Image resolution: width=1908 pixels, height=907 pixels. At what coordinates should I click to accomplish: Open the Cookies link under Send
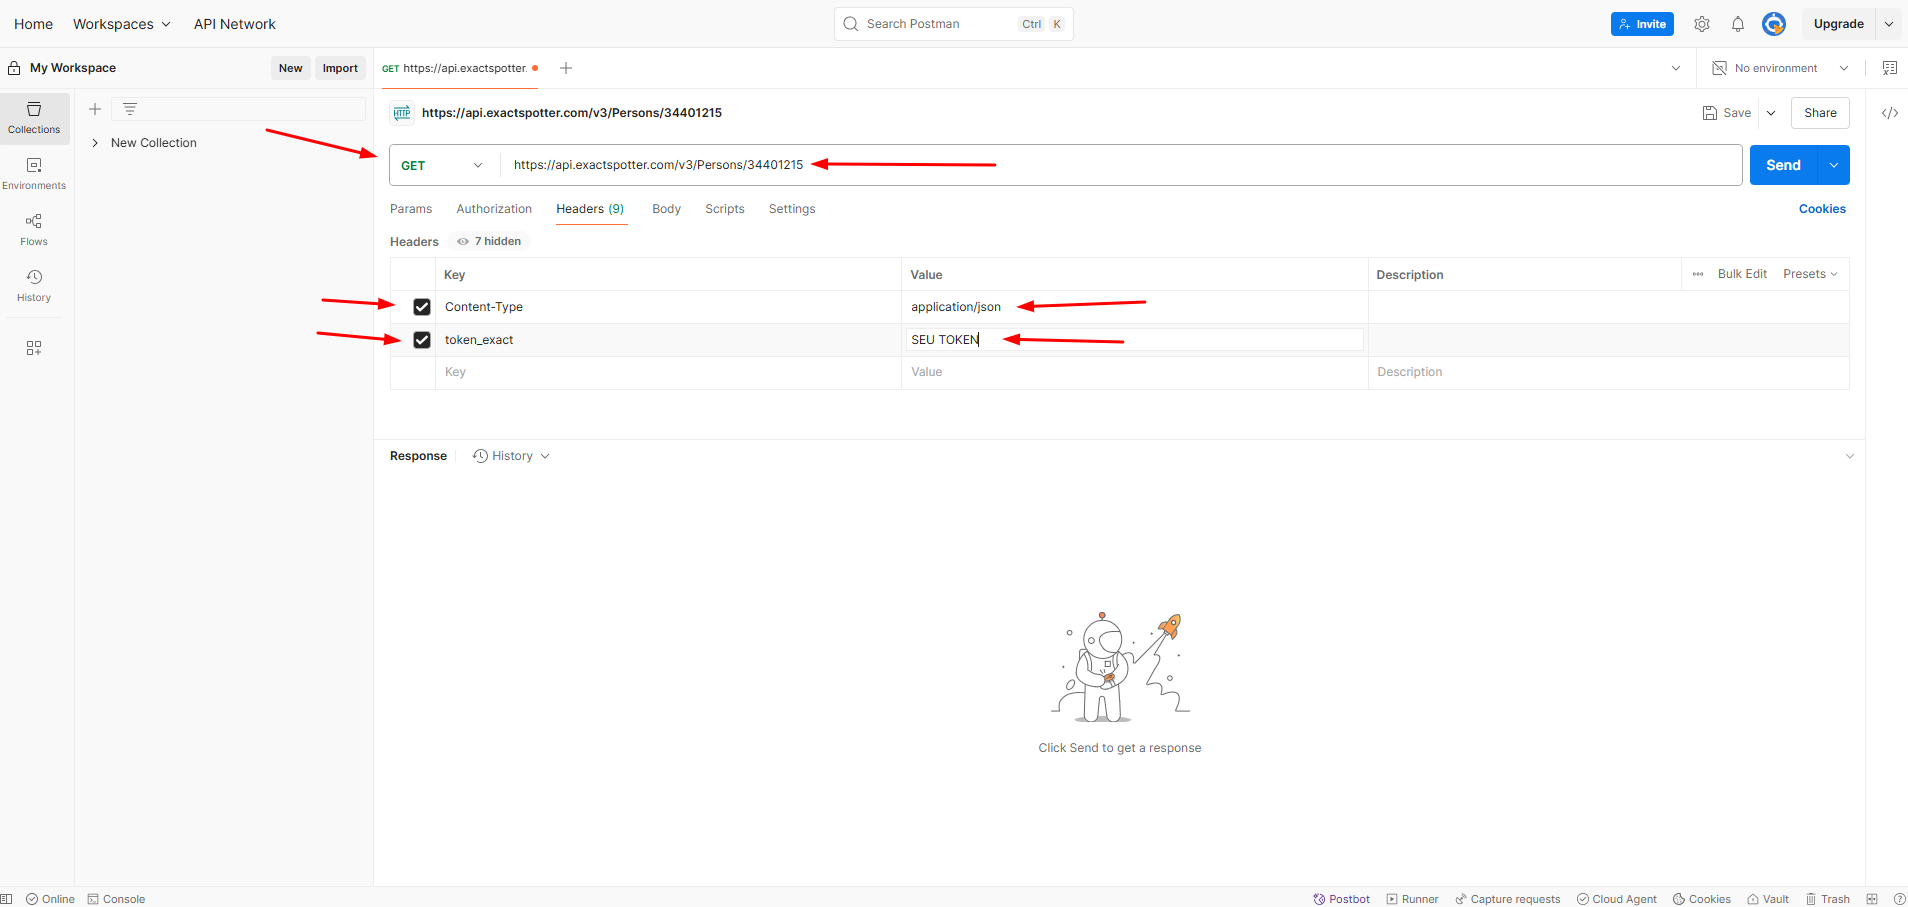(1822, 209)
